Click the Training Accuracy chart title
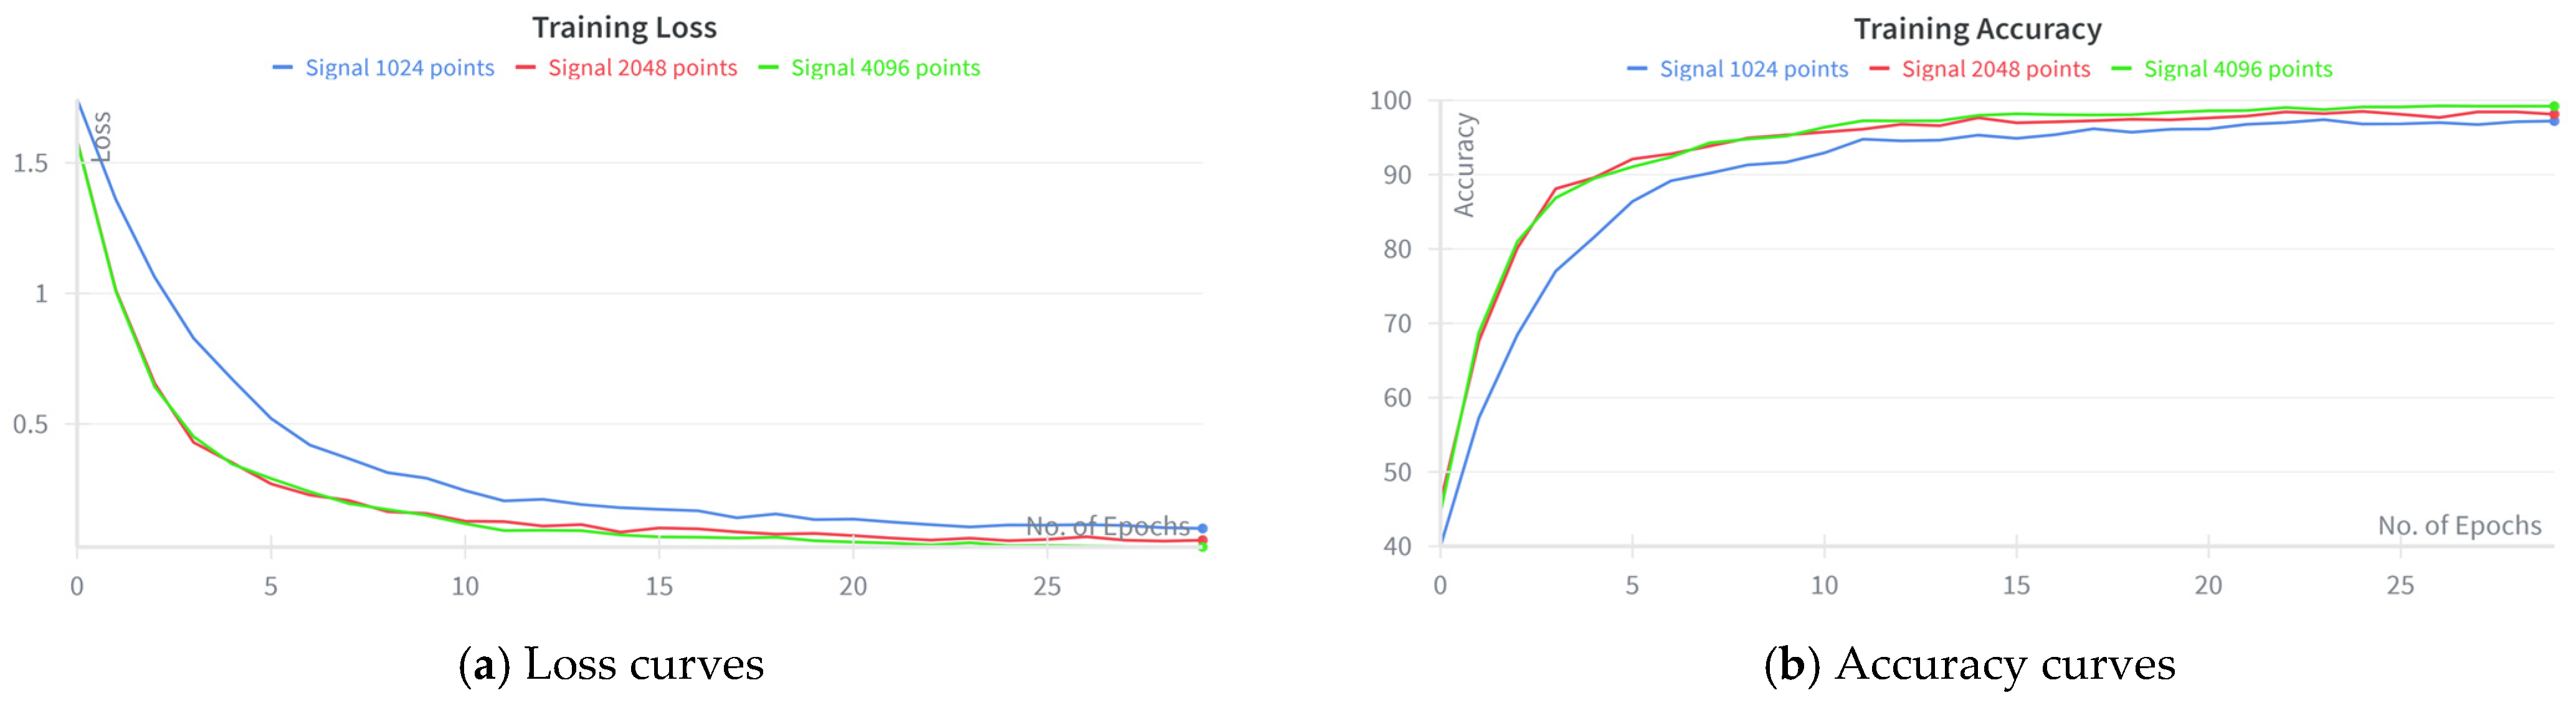The width and height of the screenshot is (2576, 708). [1977, 29]
